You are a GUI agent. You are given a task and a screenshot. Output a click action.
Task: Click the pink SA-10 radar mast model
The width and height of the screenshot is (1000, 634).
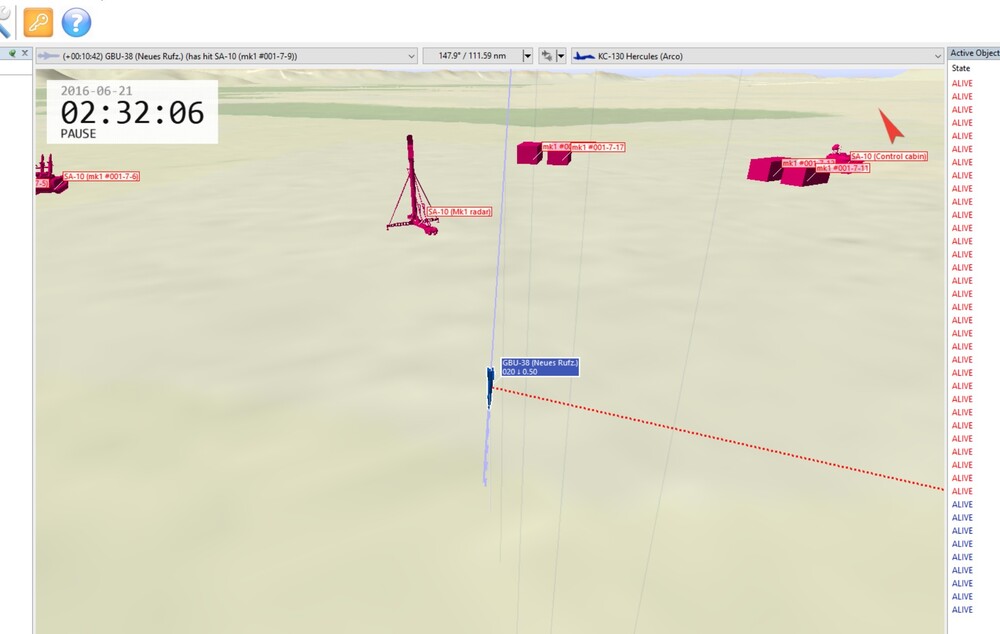click(413, 185)
